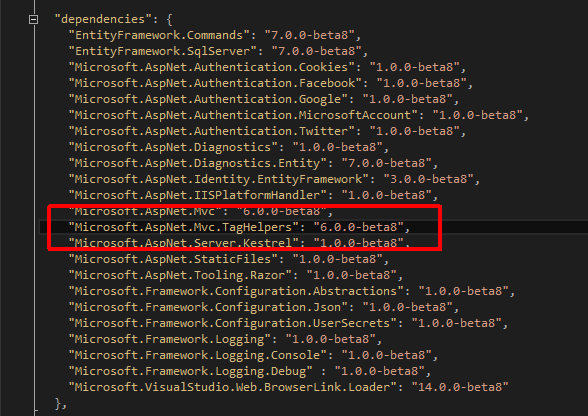Click the Configuration.Json version value

(x=408, y=307)
